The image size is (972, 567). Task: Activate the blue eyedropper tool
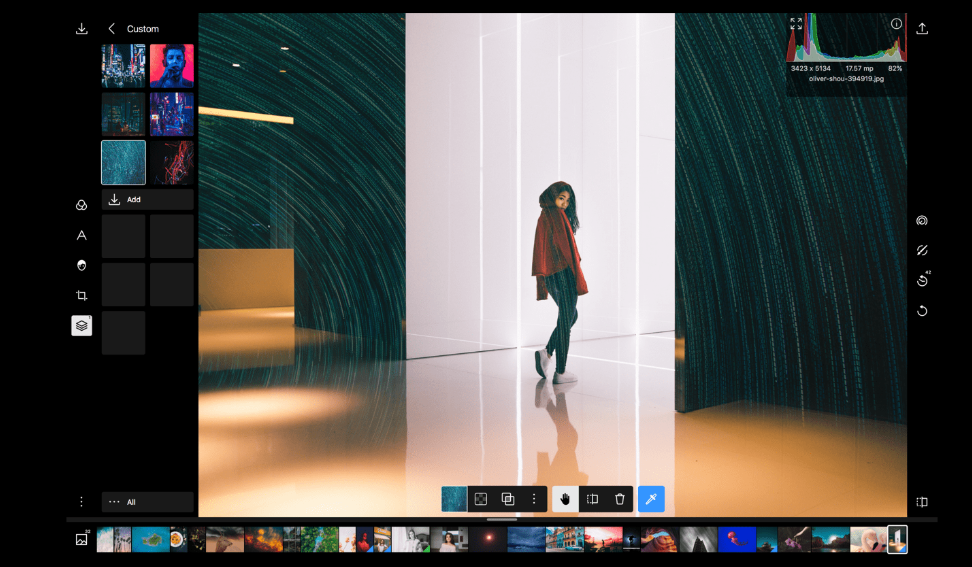tap(651, 499)
